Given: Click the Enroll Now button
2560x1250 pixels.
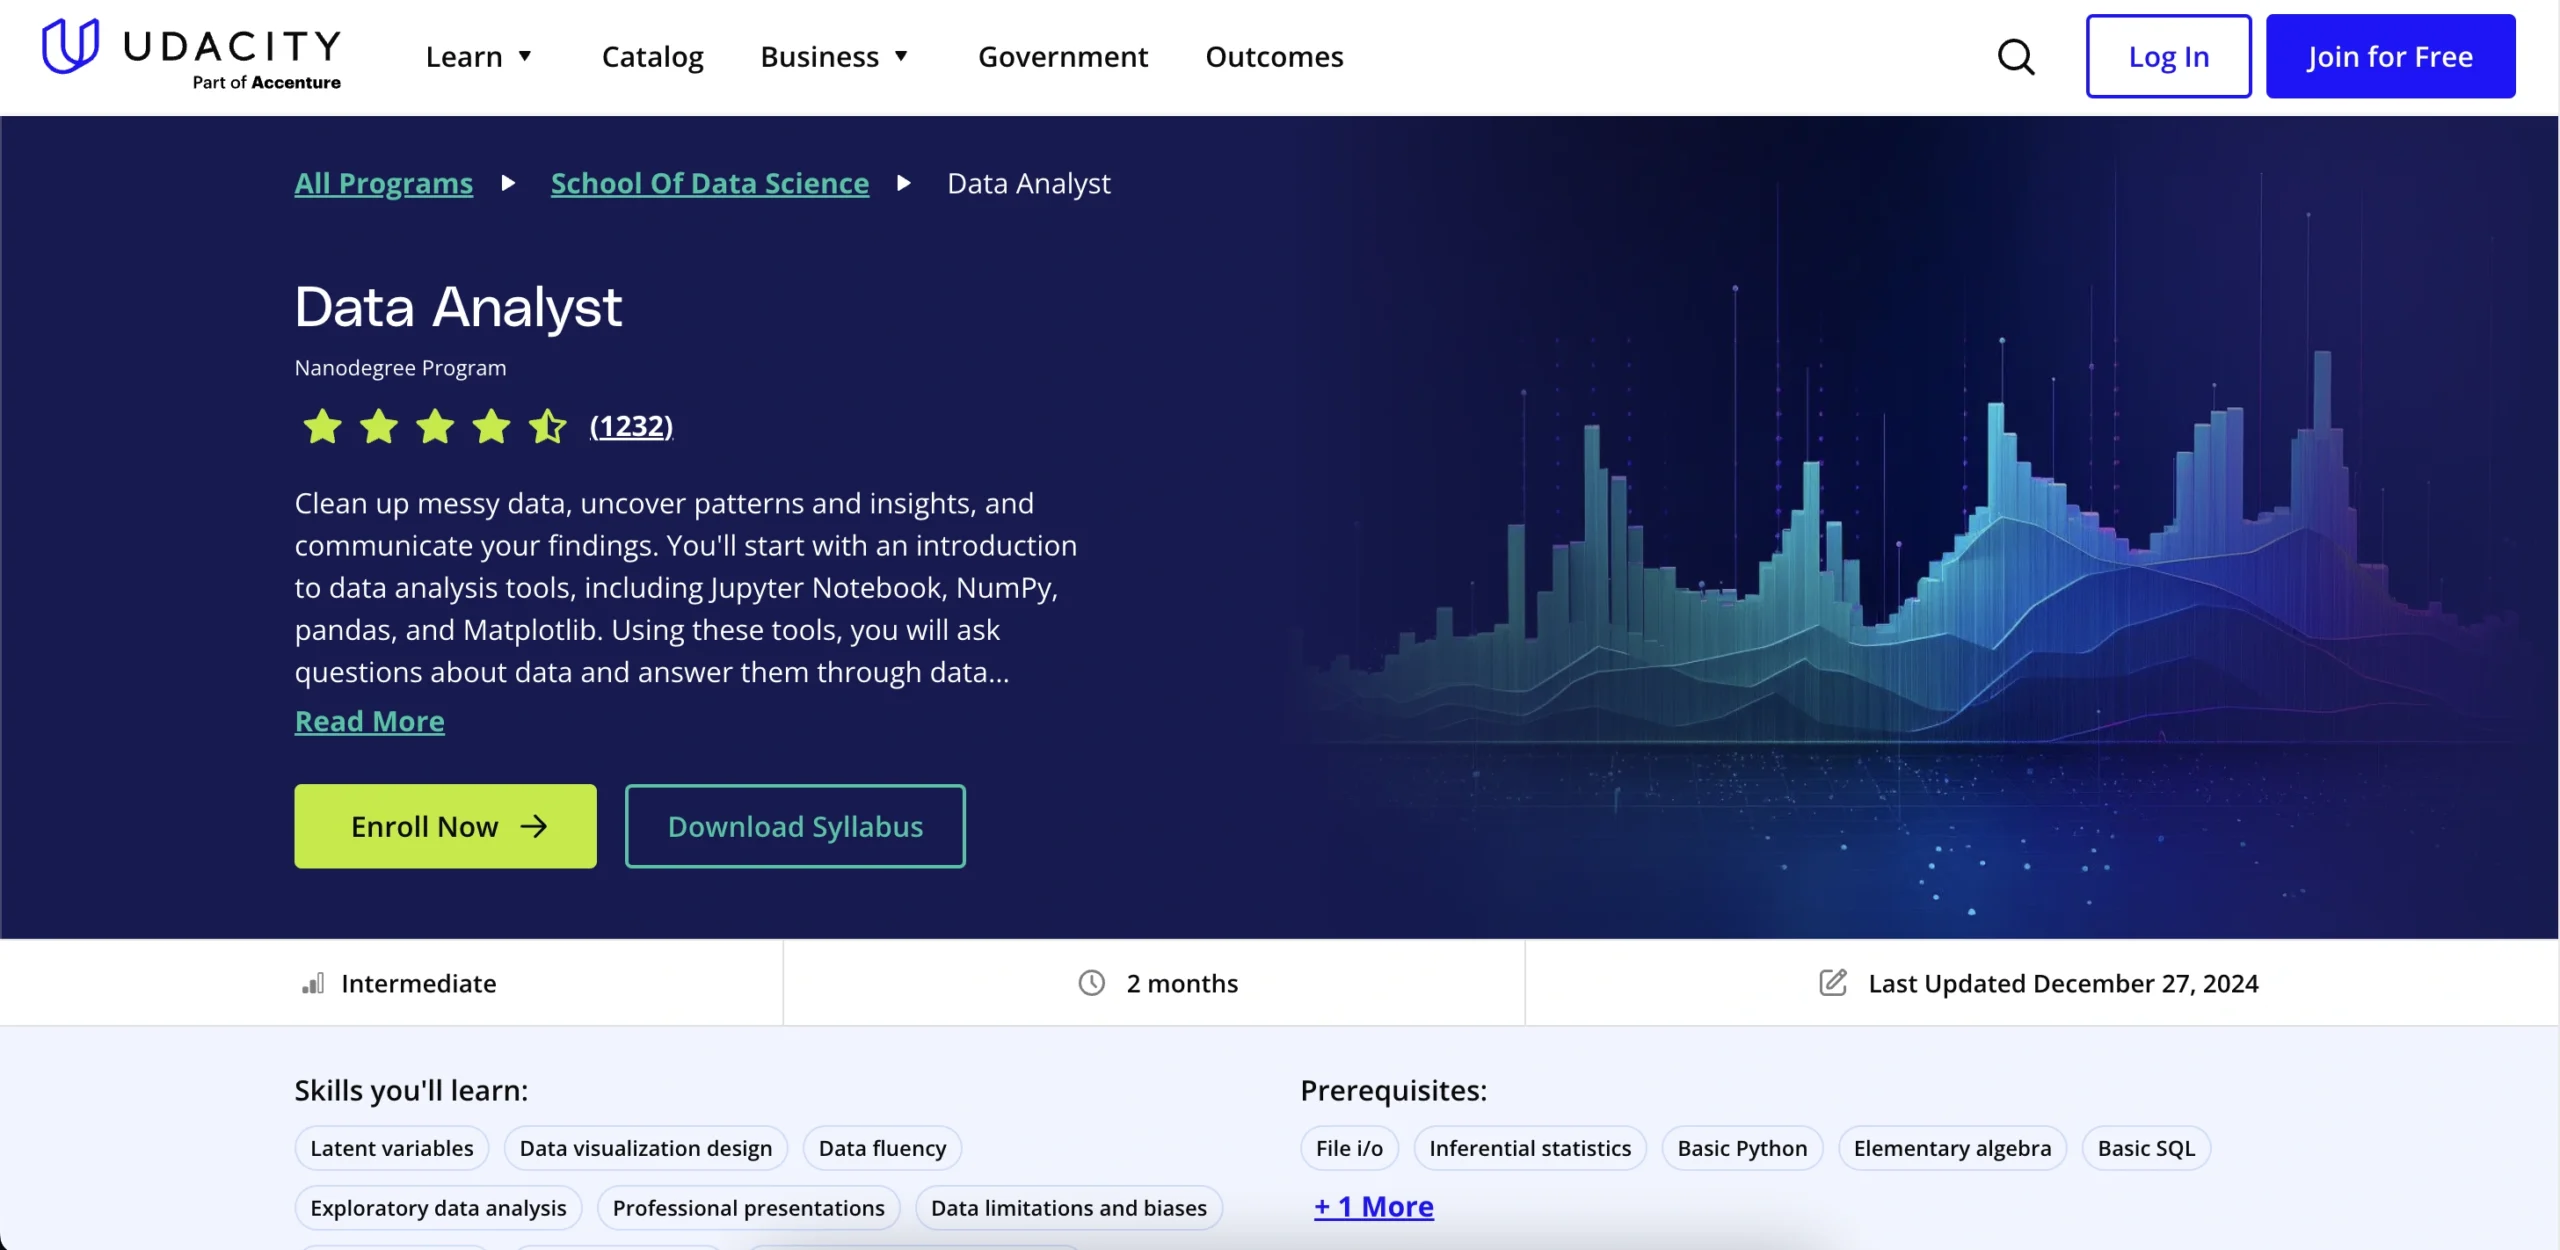Looking at the screenshot, I should point(445,826).
